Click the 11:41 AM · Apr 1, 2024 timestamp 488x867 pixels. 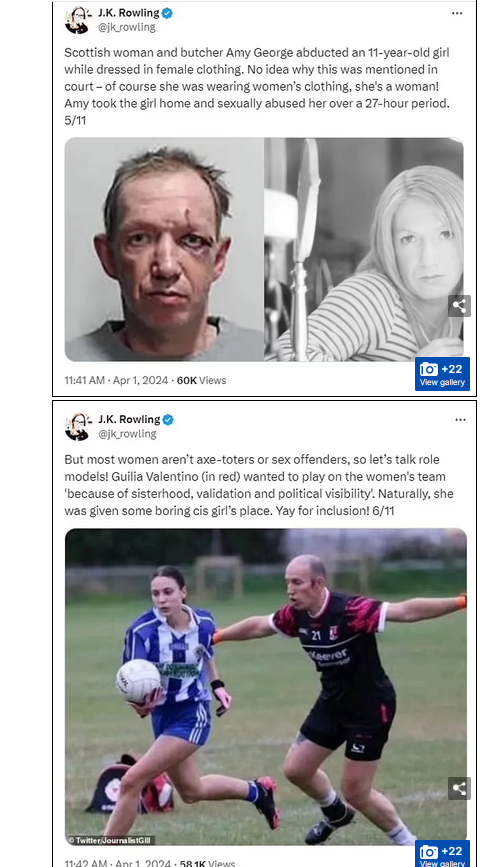(116, 380)
